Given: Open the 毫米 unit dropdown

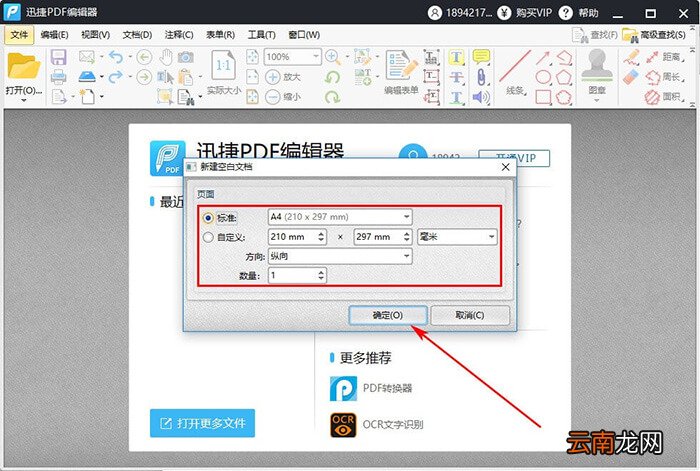Looking at the screenshot, I should (457, 237).
